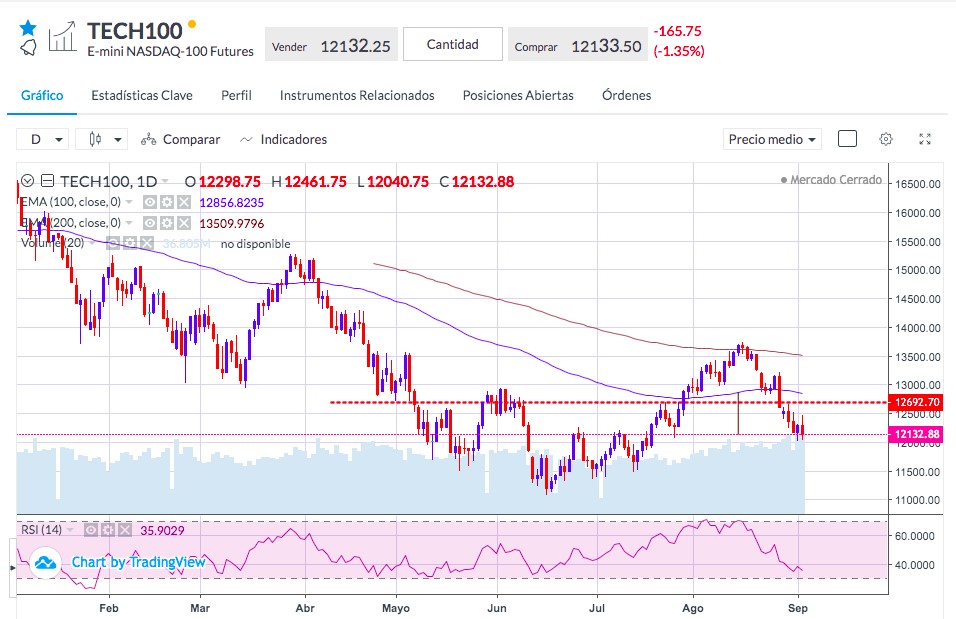The width and height of the screenshot is (956, 619).
Task: Click the Mercado Cerrado status indicator
Action: coord(831,180)
